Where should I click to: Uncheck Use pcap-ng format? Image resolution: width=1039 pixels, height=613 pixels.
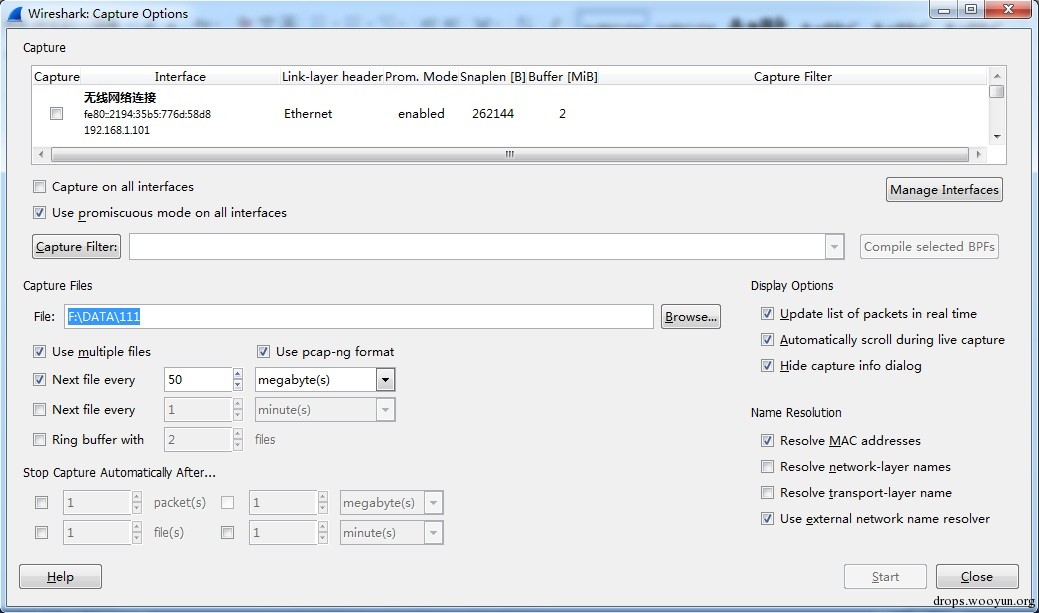coord(264,352)
